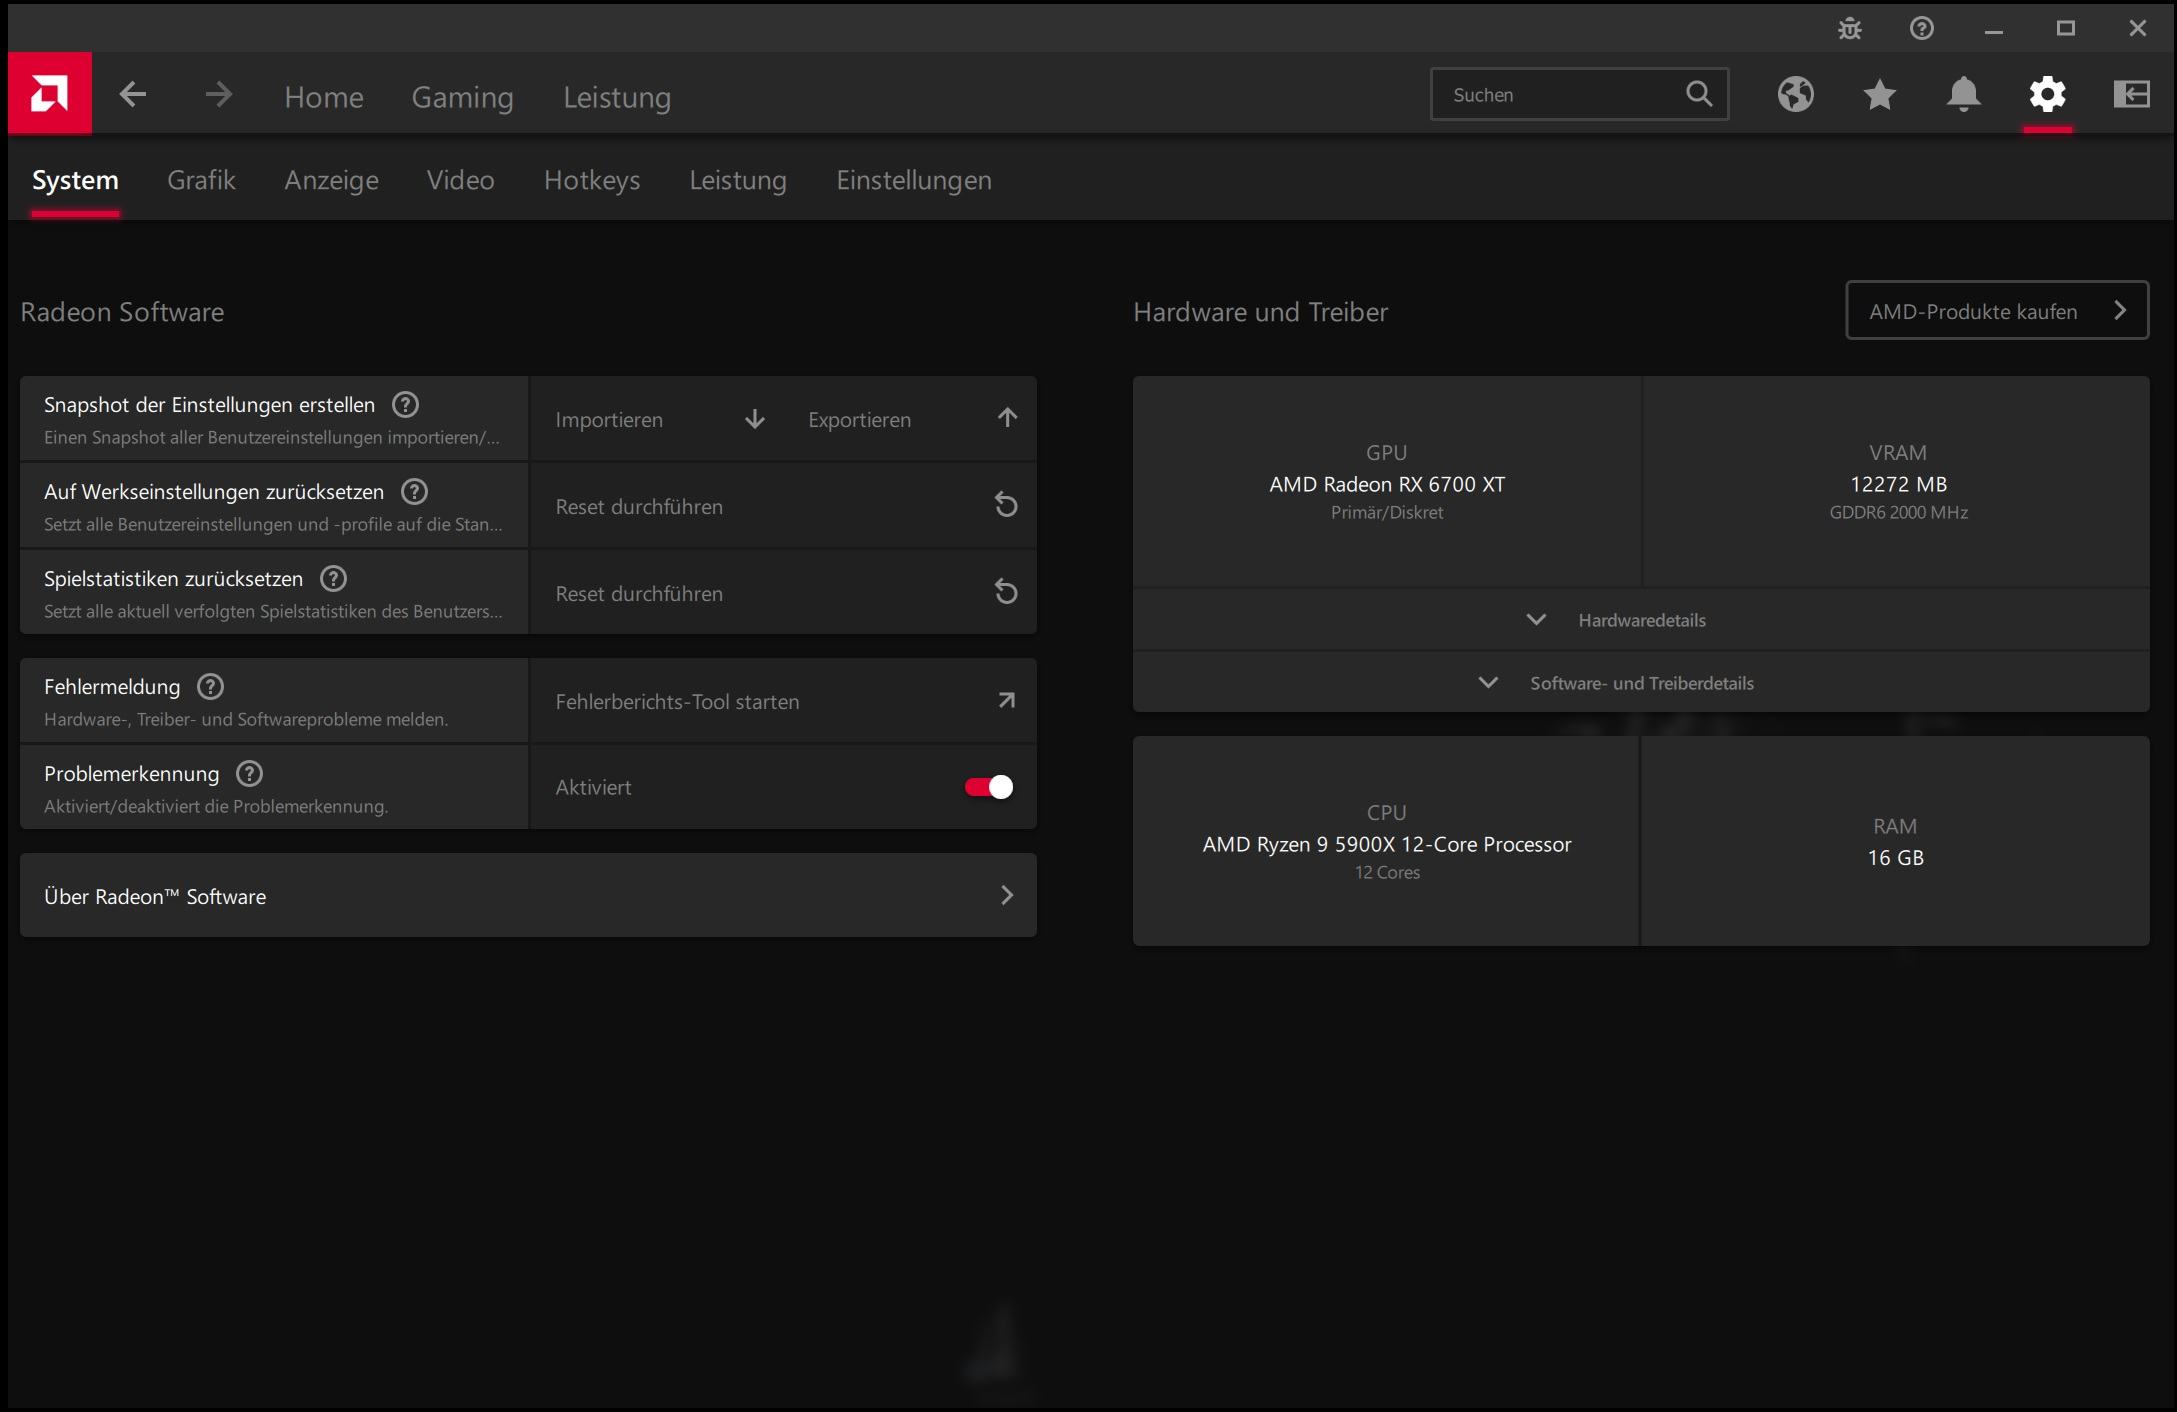Open settings gear icon
Viewport: 2177px width, 1412px height.
pos(2047,95)
